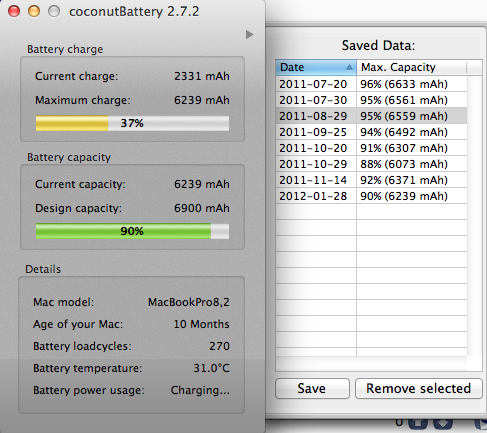Click the 90% (6239 mAh) capacity cell
This screenshot has height=433, width=487.
tap(412, 196)
